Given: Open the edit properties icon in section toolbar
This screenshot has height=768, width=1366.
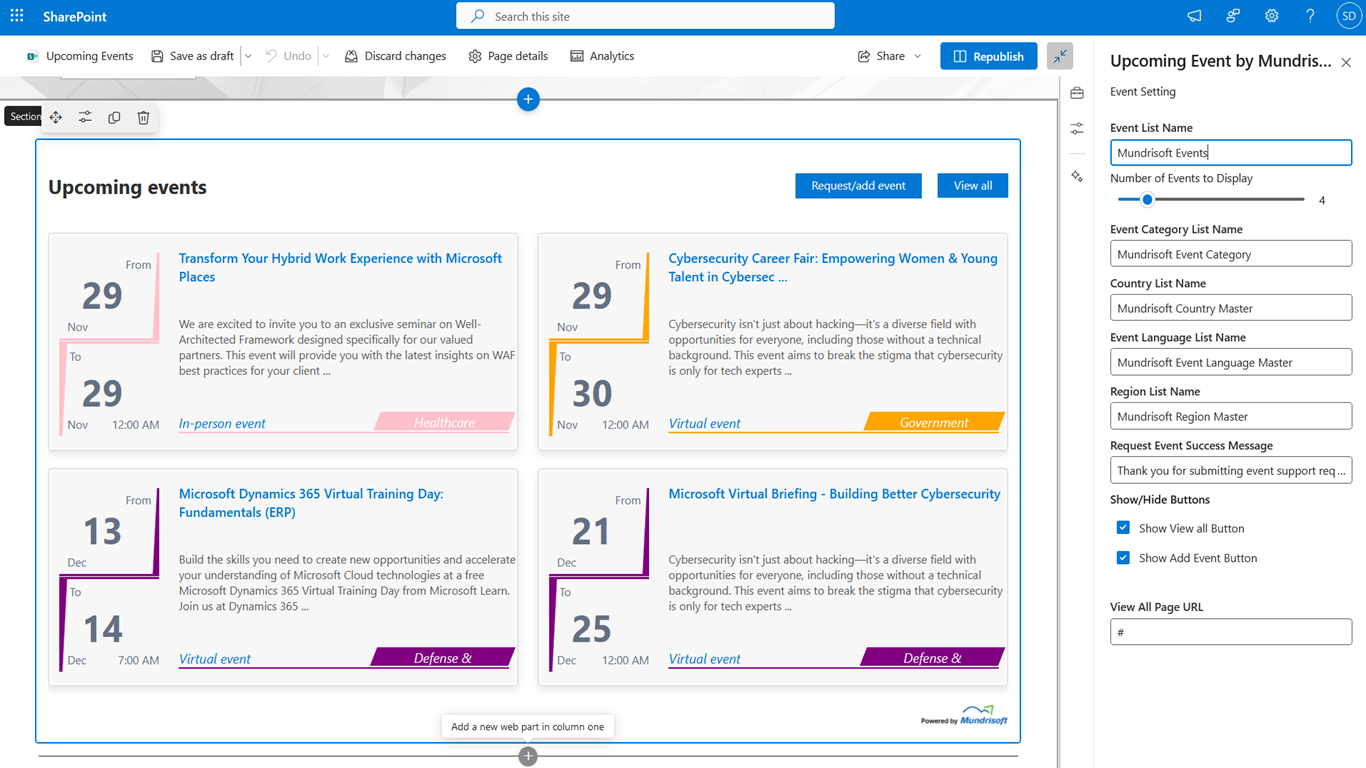Looking at the screenshot, I should (x=85, y=118).
